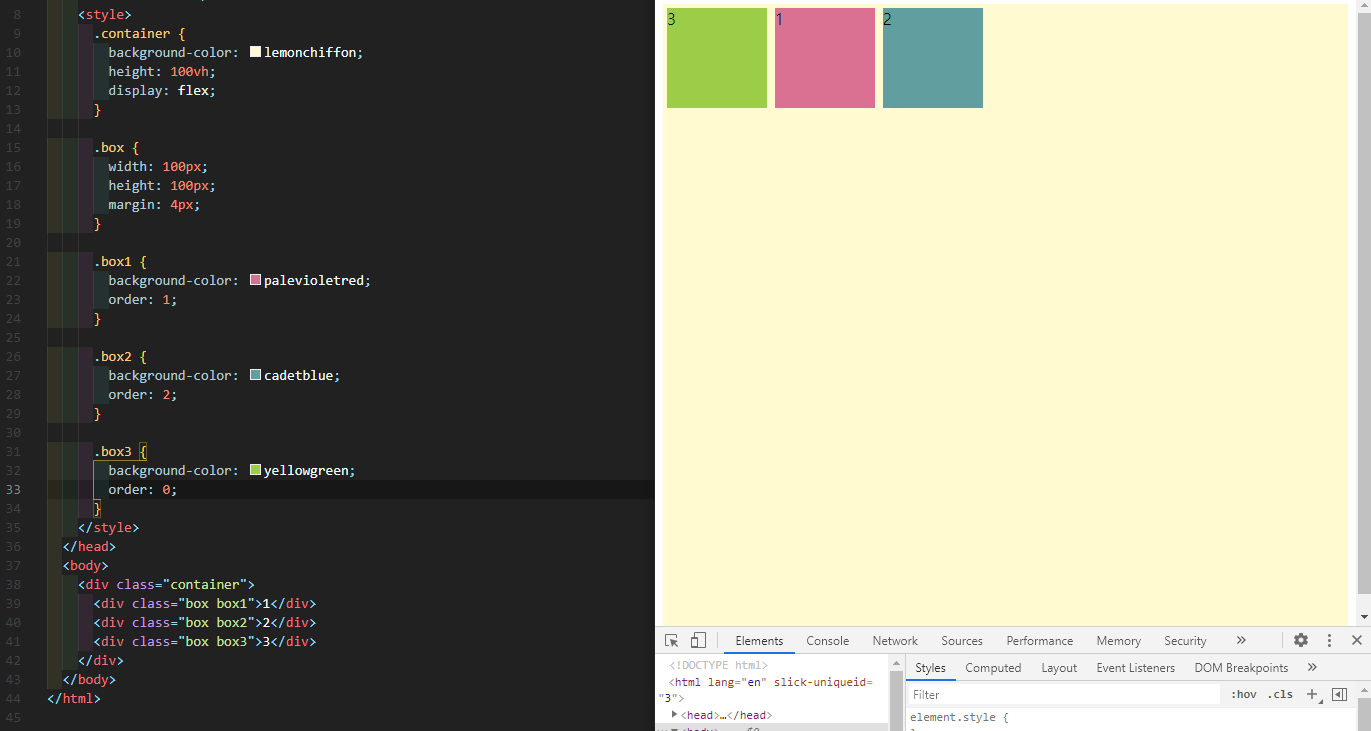Expand the head node in DOM tree
The width and height of the screenshot is (1371, 731).
coord(675,715)
